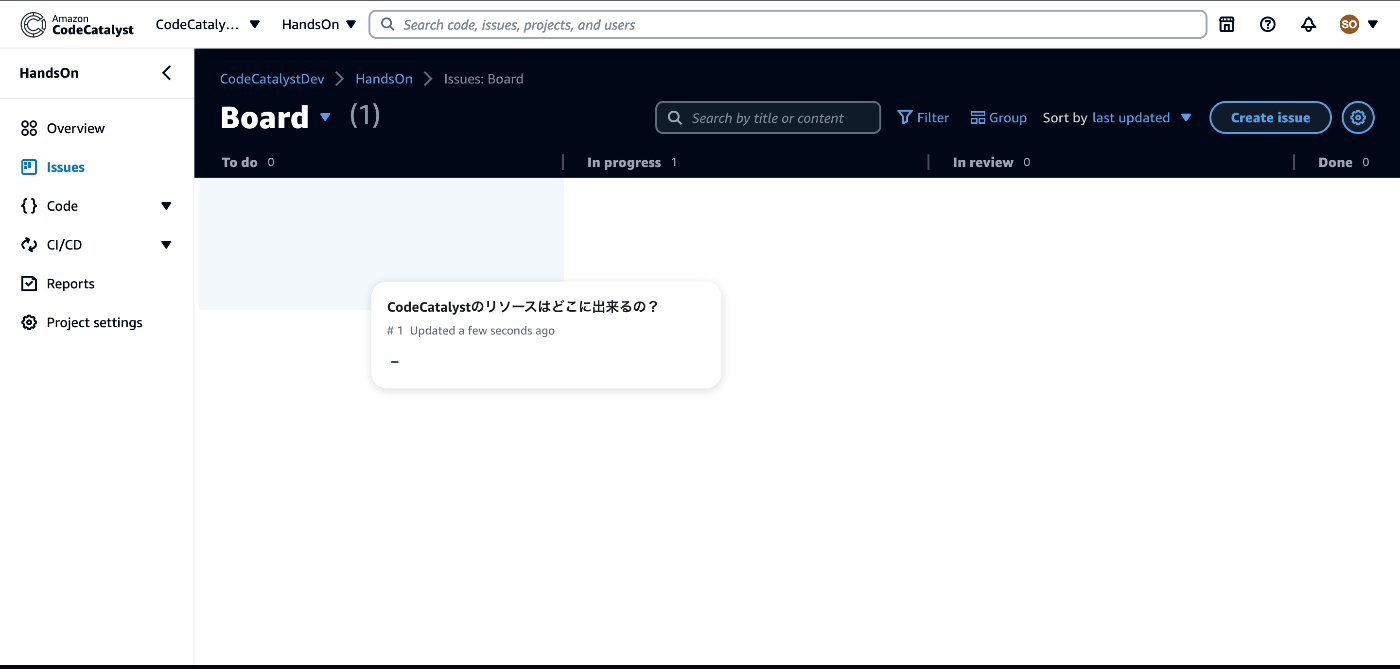Click the In progress column header

click(624, 162)
